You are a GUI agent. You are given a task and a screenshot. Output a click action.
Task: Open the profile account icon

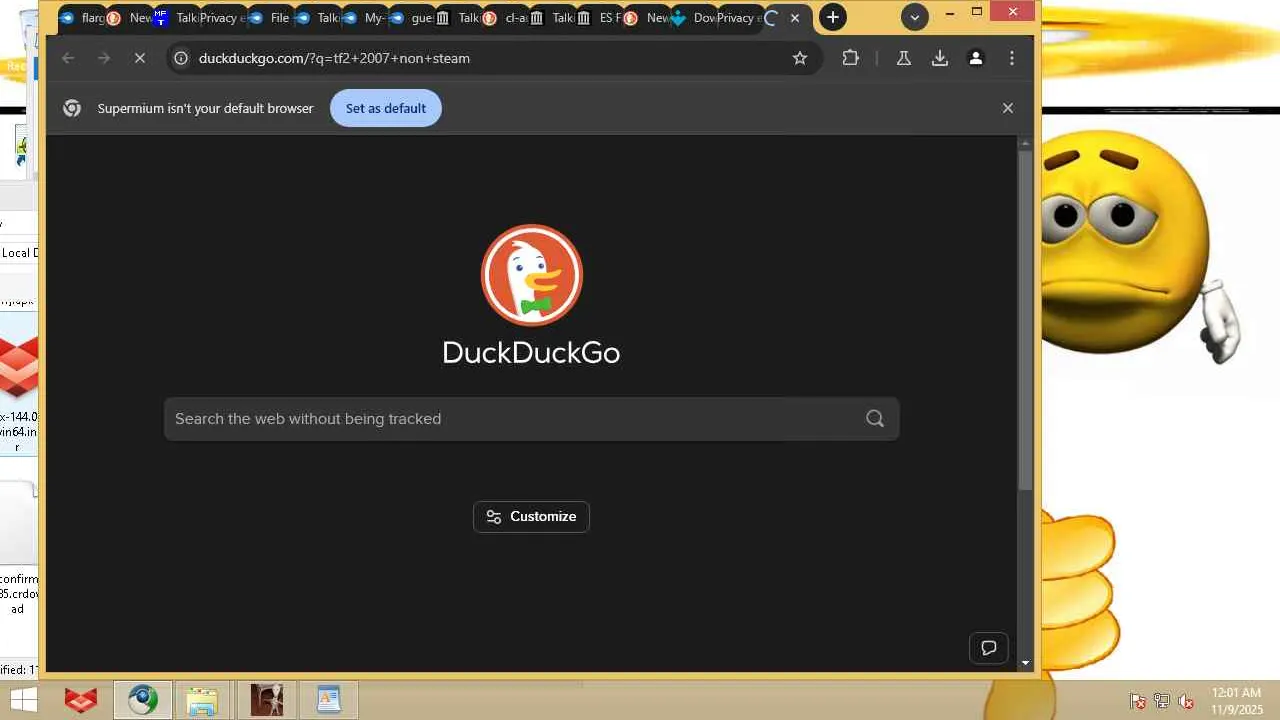[976, 58]
